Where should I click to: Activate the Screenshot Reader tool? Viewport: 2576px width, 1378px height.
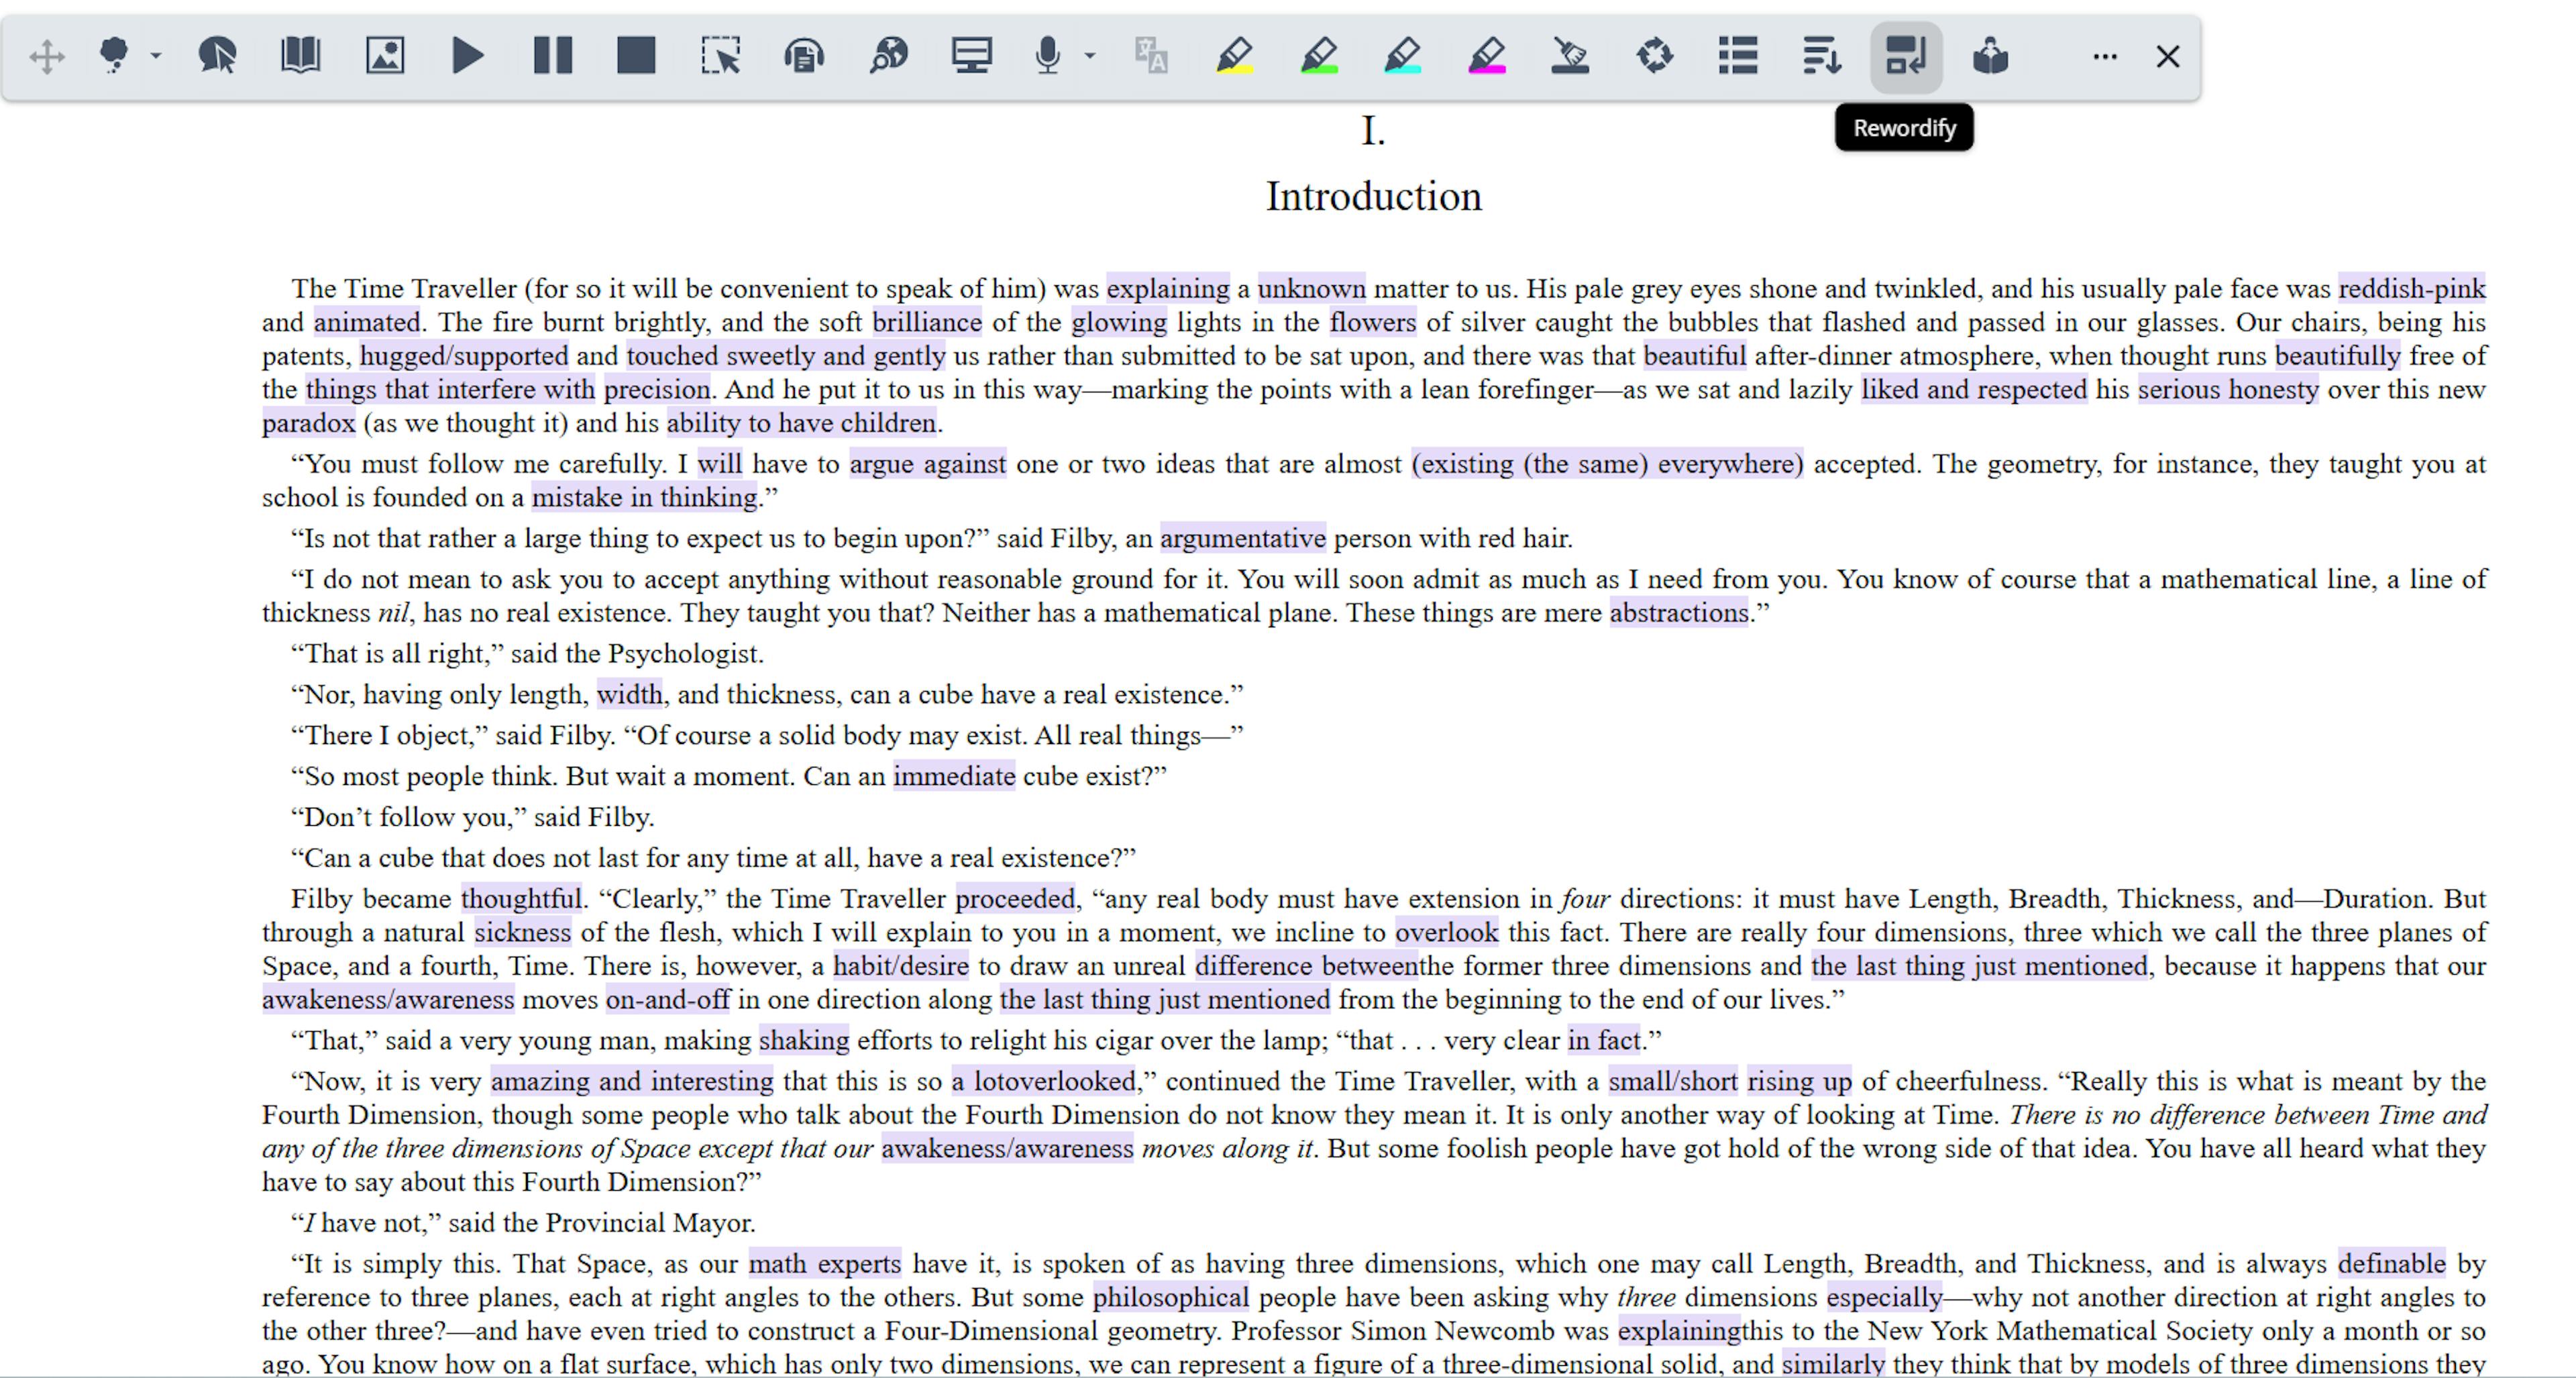coord(722,56)
